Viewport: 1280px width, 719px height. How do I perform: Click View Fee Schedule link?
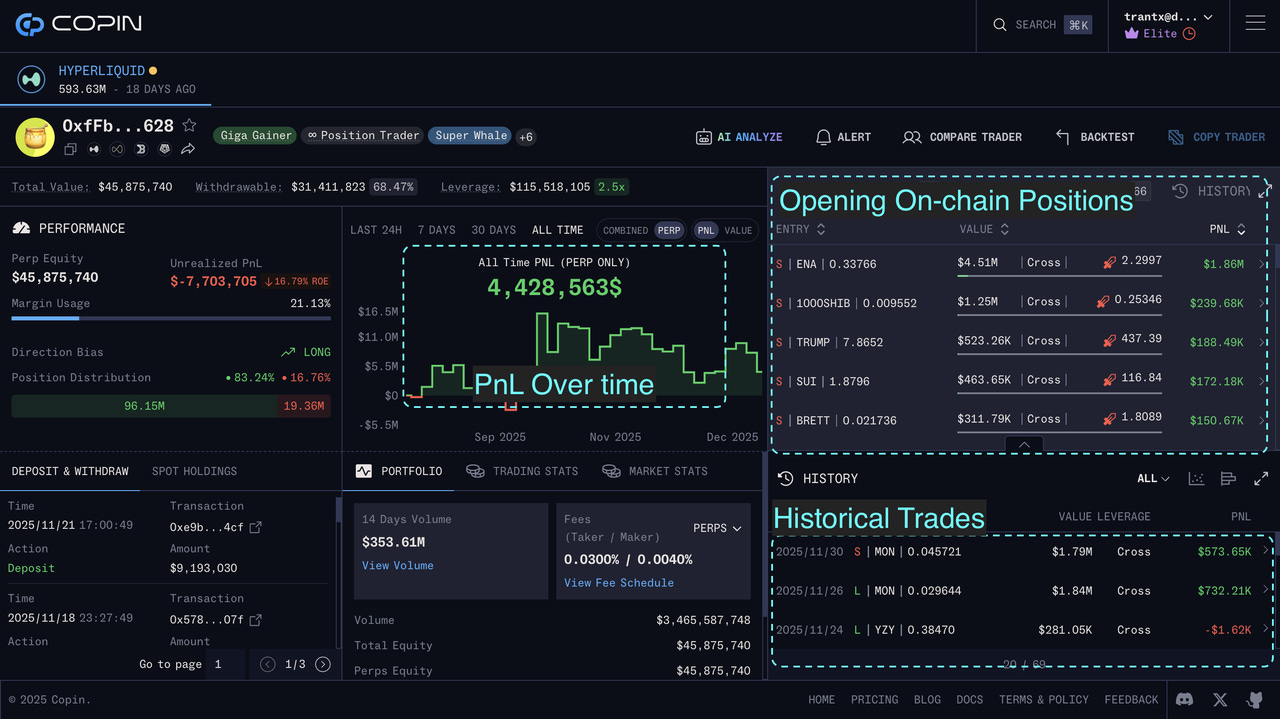(x=619, y=583)
